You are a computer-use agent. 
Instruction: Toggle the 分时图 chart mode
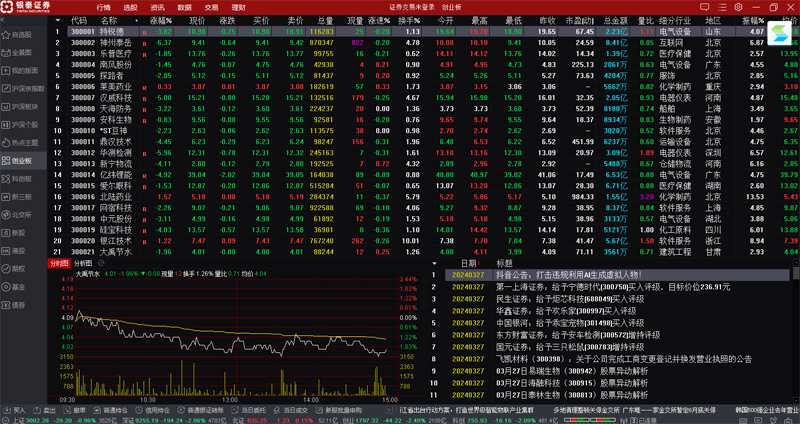point(59,263)
